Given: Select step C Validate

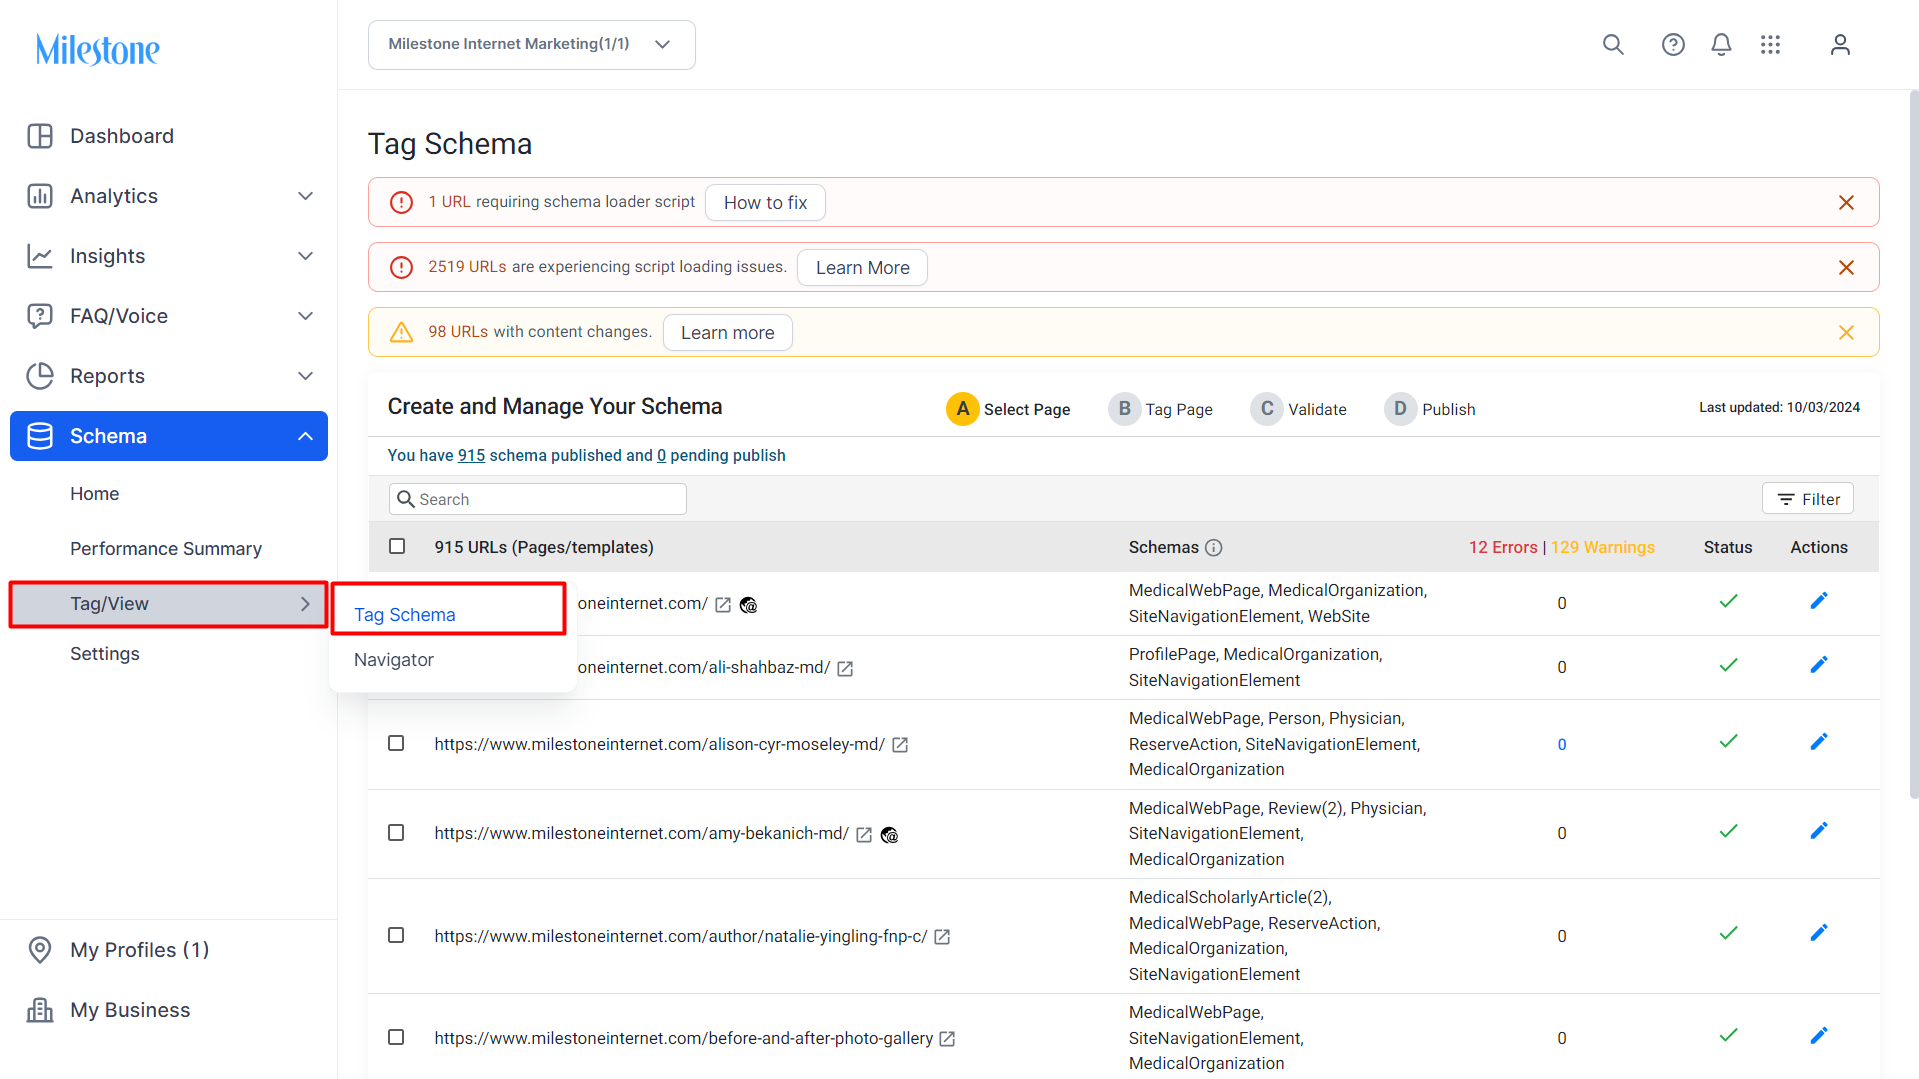Looking at the screenshot, I should point(1298,409).
